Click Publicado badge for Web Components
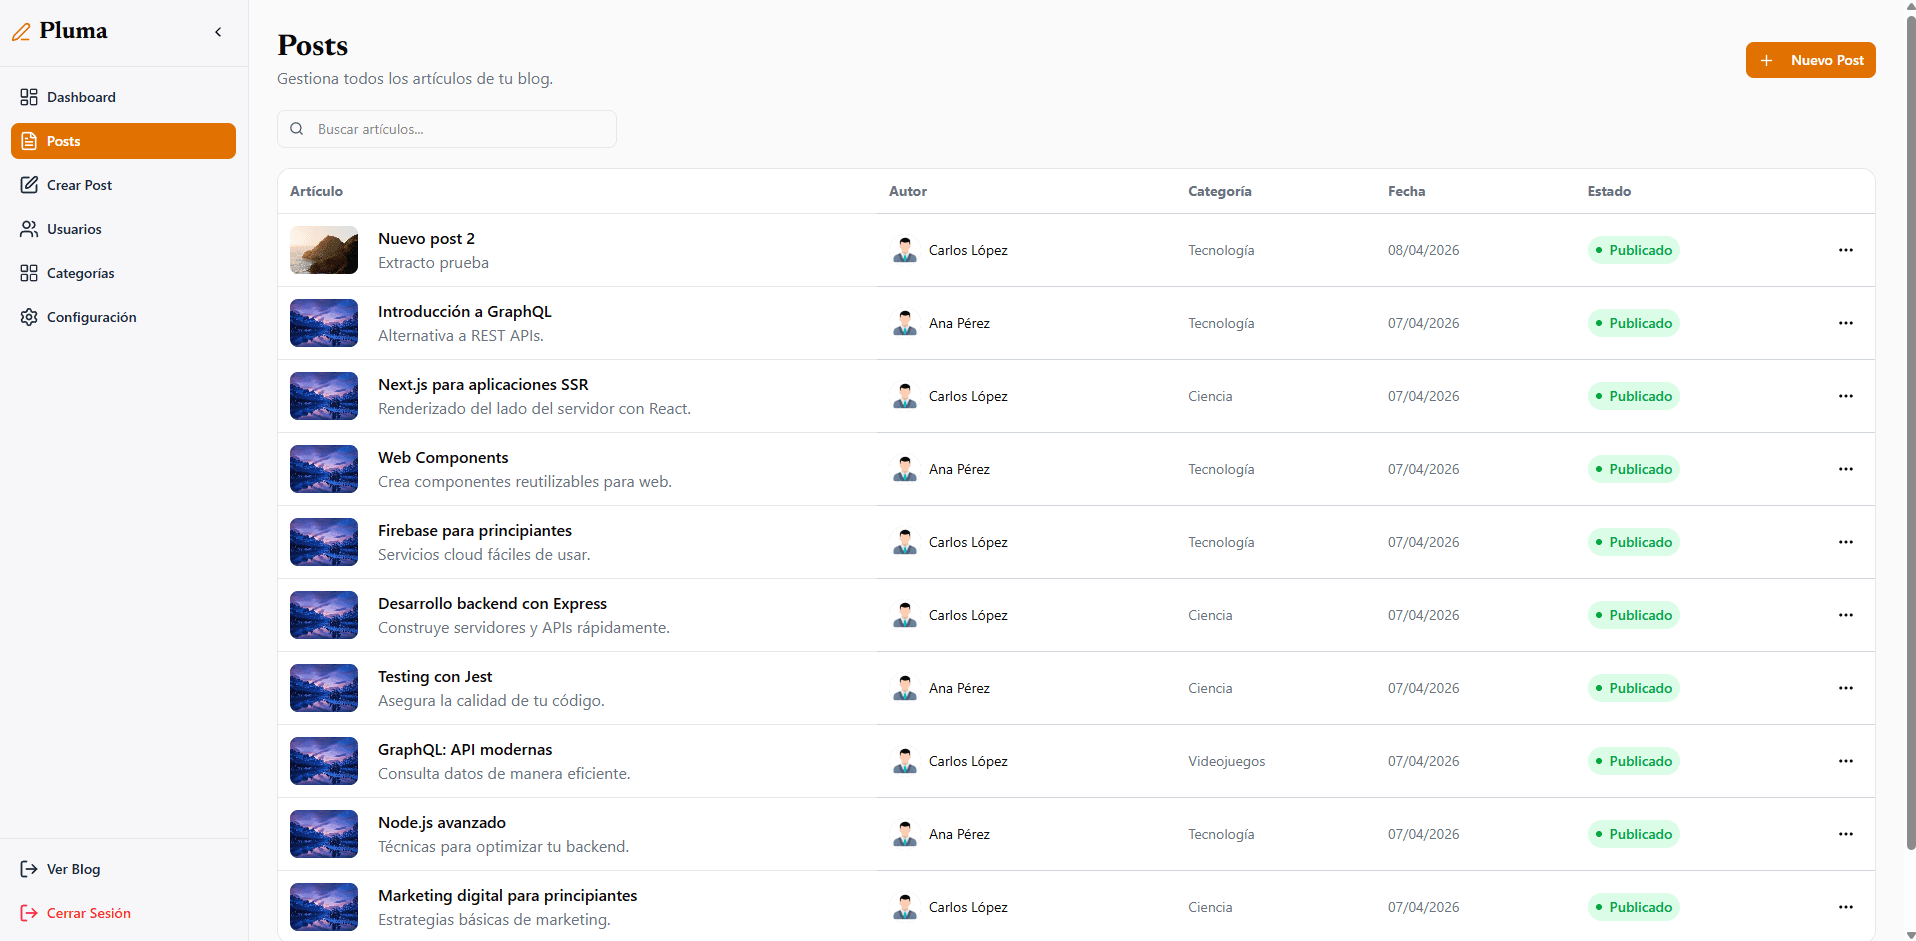This screenshot has height=941, width=1916. (x=1634, y=469)
